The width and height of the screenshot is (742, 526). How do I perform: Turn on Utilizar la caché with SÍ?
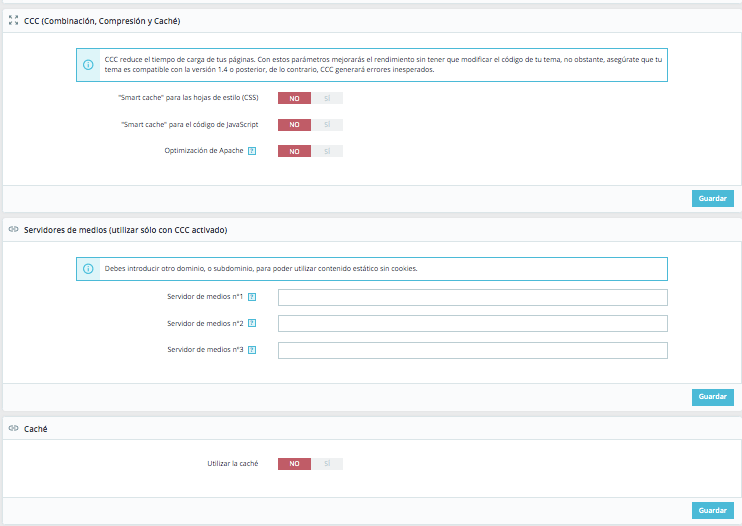(327, 464)
